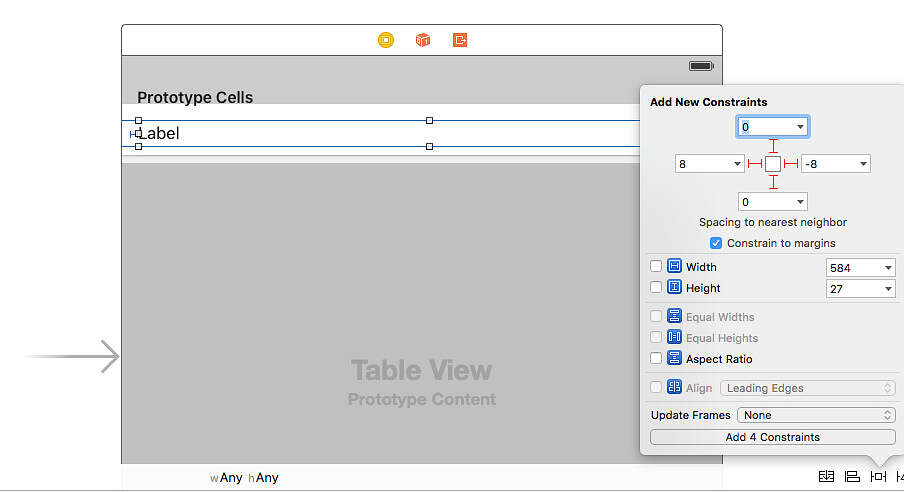Click the left spacing field showing 8
The width and height of the screenshot is (904, 492).
point(702,164)
